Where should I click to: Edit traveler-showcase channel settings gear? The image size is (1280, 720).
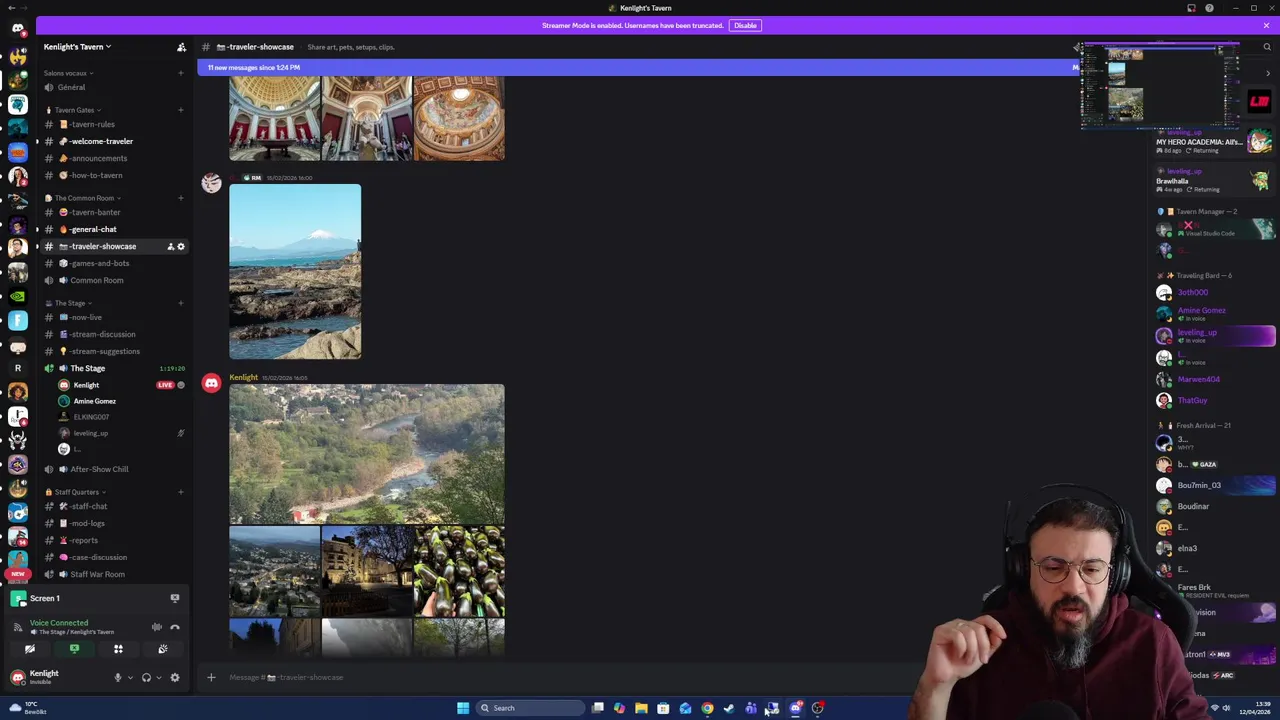pyautogui.click(x=181, y=246)
